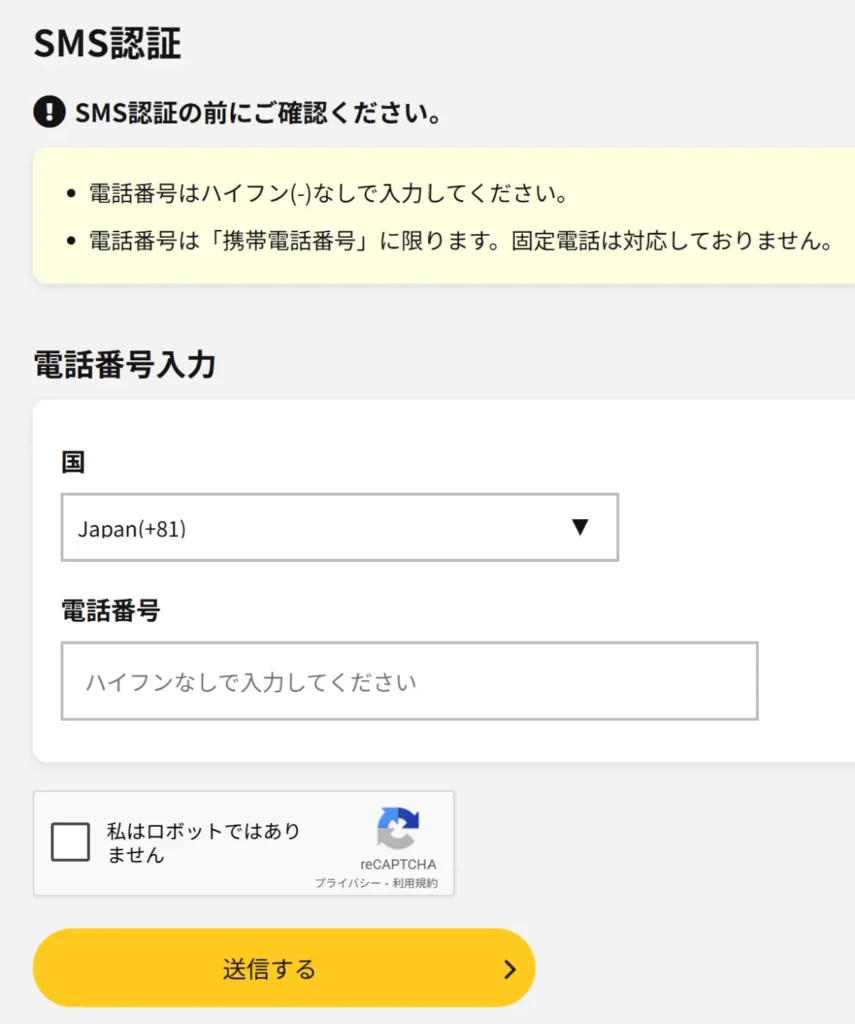Open the Japan(+81) country dropdown
The height and width of the screenshot is (1024, 855).
pyautogui.click(x=340, y=528)
